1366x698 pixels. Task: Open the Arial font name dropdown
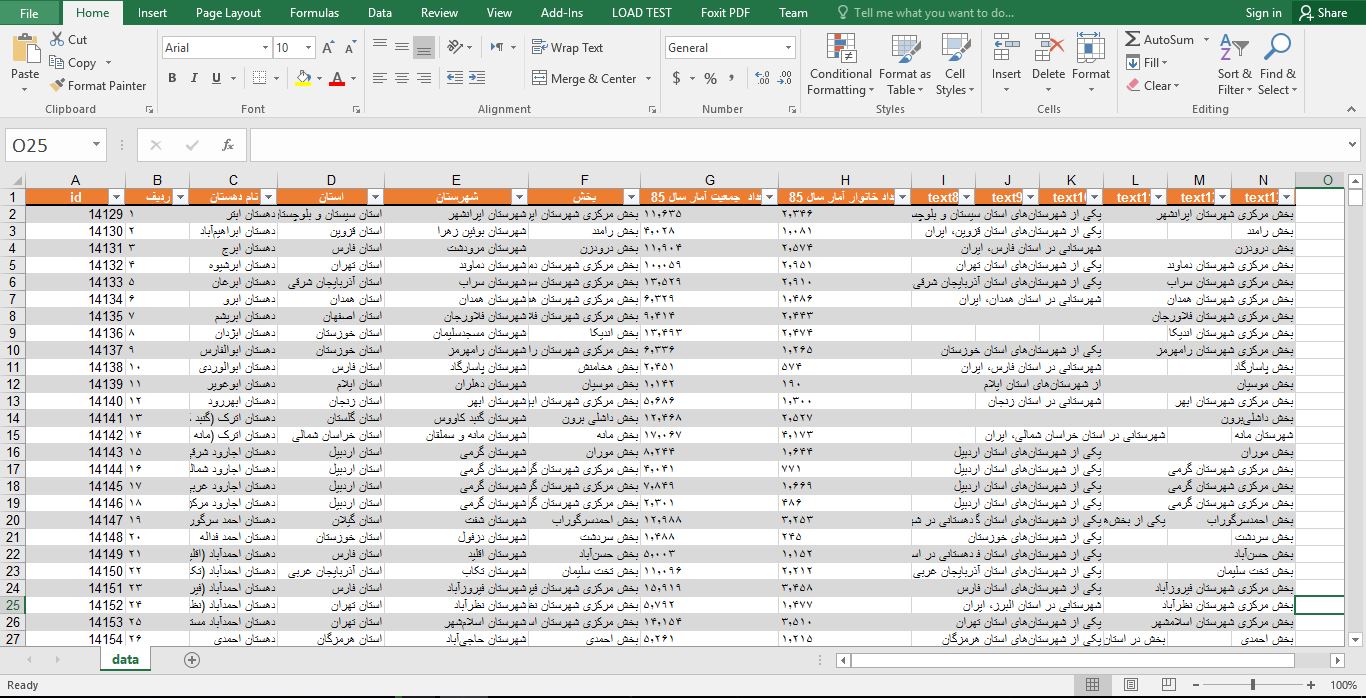click(x=265, y=48)
